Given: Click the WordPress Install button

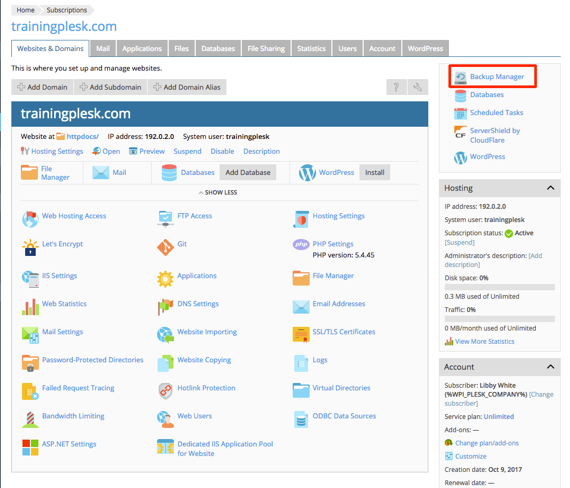Looking at the screenshot, I should (375, 172).
